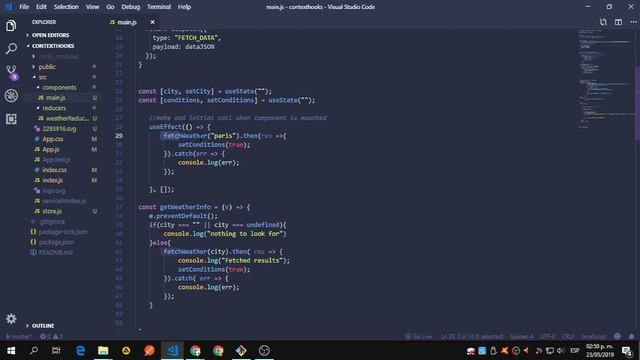This screenshot has width=640, height=360.
Task: Change file encoding via UTF-8
Action: [548, 337]
